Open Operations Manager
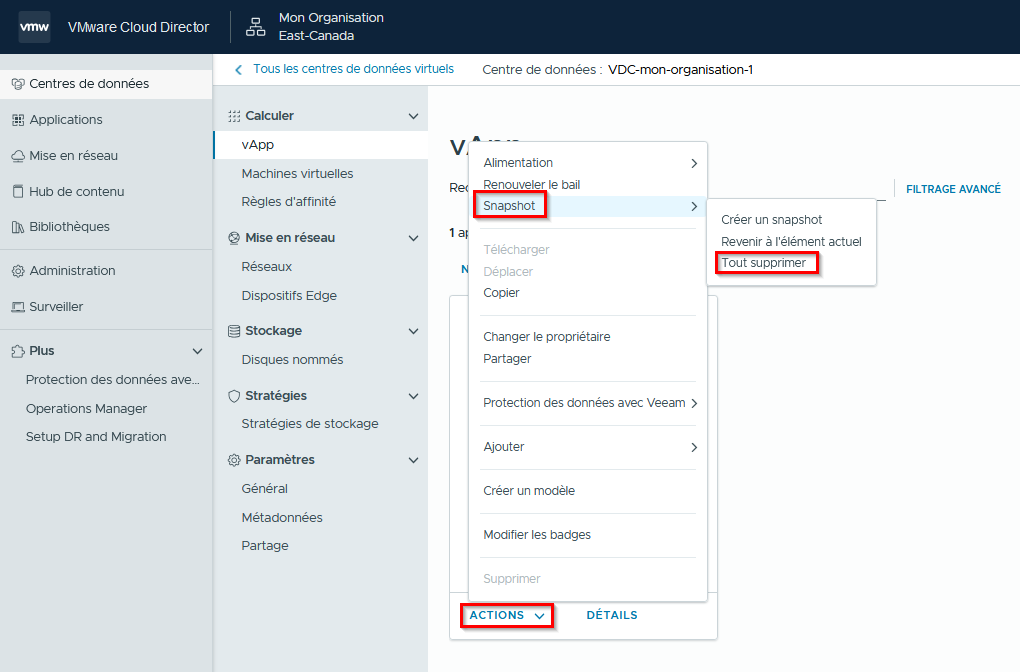Viewport: 1020px width, 672px height. (x=86, y=409)
